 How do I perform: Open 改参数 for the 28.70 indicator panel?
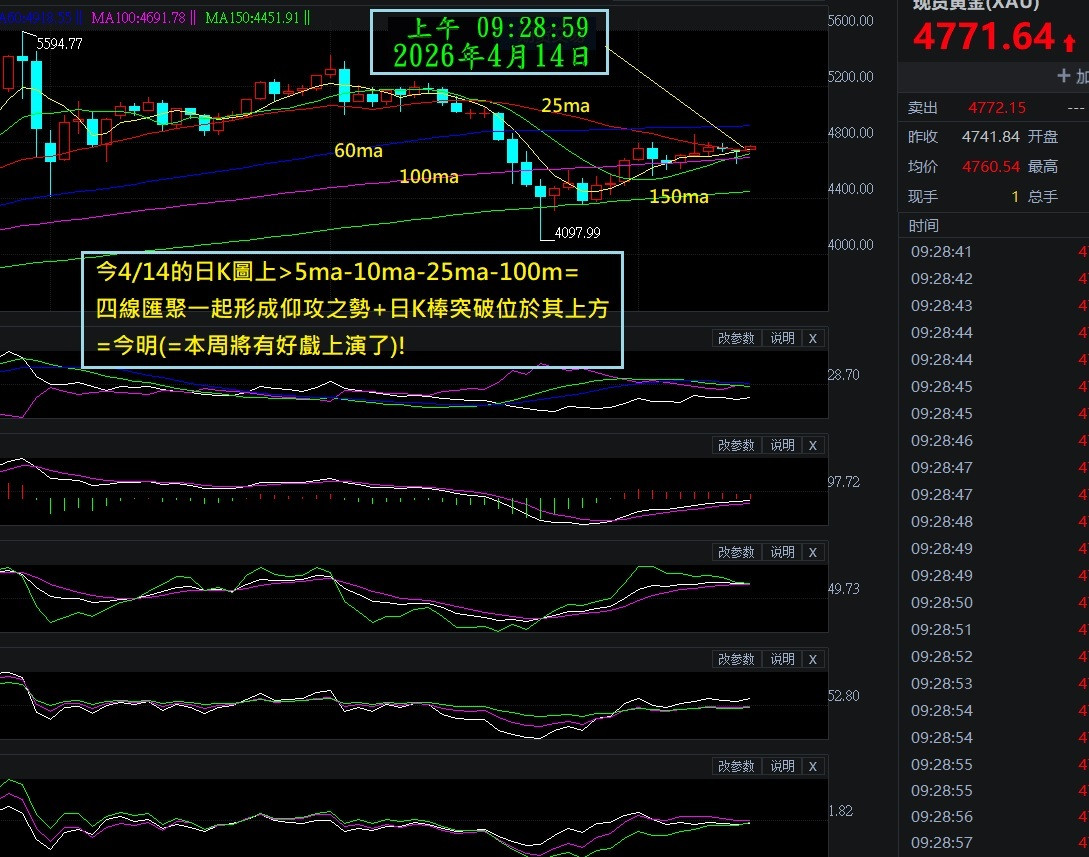coord(736,339)
